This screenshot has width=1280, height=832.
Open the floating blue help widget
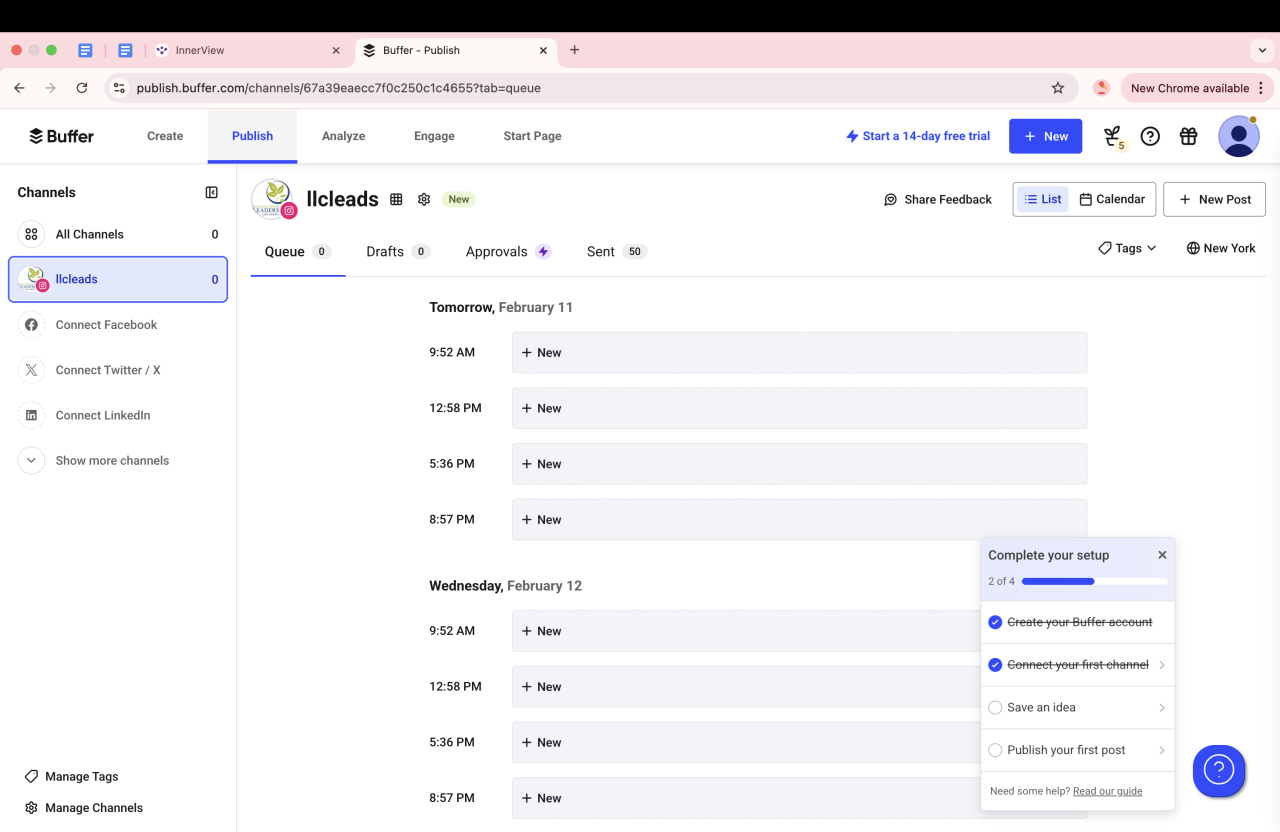click(x=1219, y=770)
